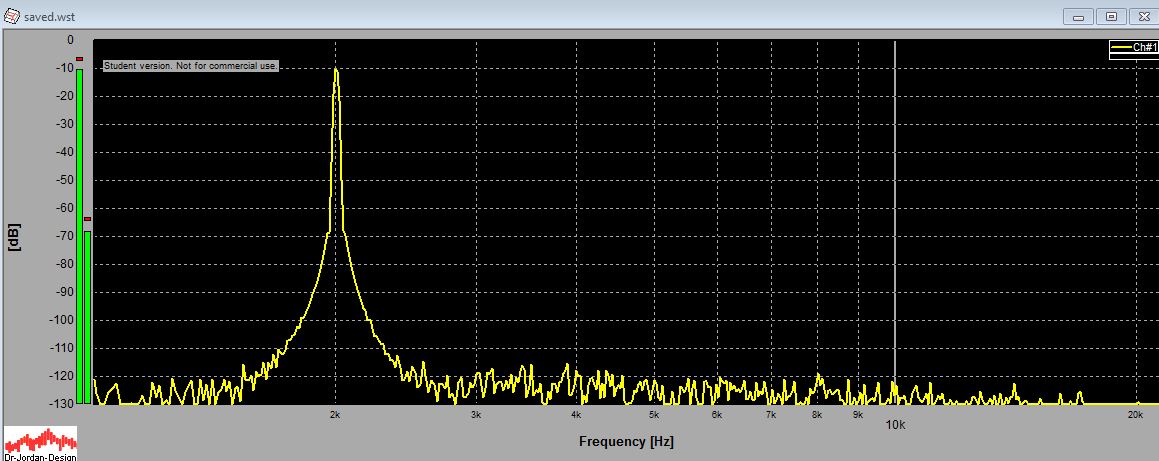Click the white cursor line at 10k
The width and height of the screenshot is (1159, 461).
pyautogui.click(x=895, y=222)
